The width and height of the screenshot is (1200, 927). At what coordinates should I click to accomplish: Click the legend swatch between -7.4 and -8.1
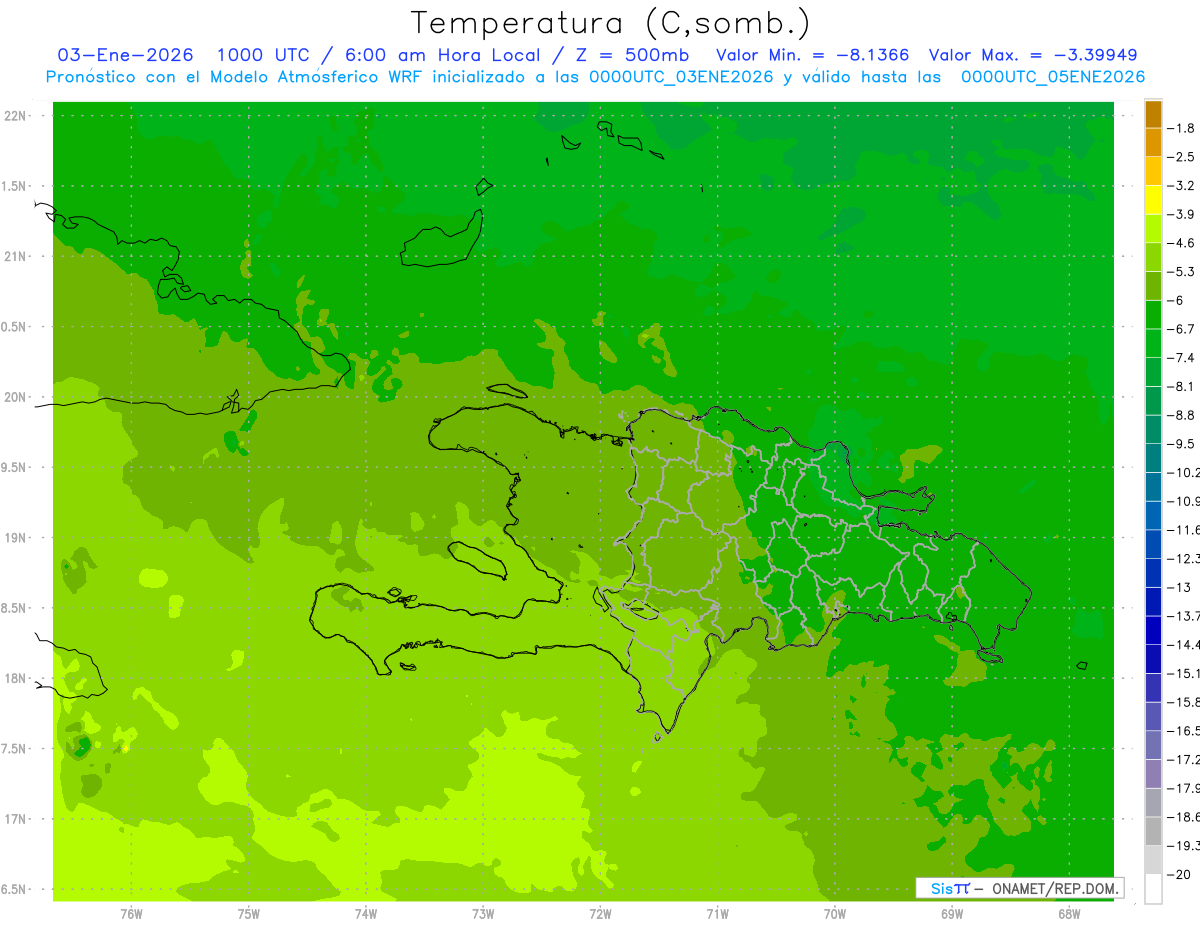click(x=1153, y=372)
